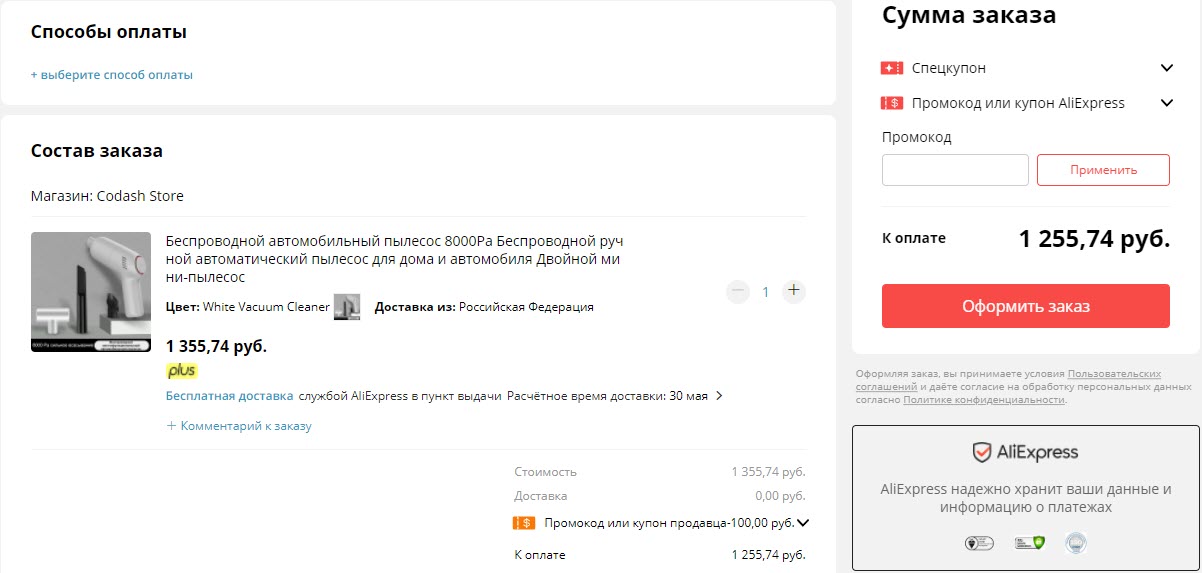Click the first security certificate badge

click(x=979, y=543)
